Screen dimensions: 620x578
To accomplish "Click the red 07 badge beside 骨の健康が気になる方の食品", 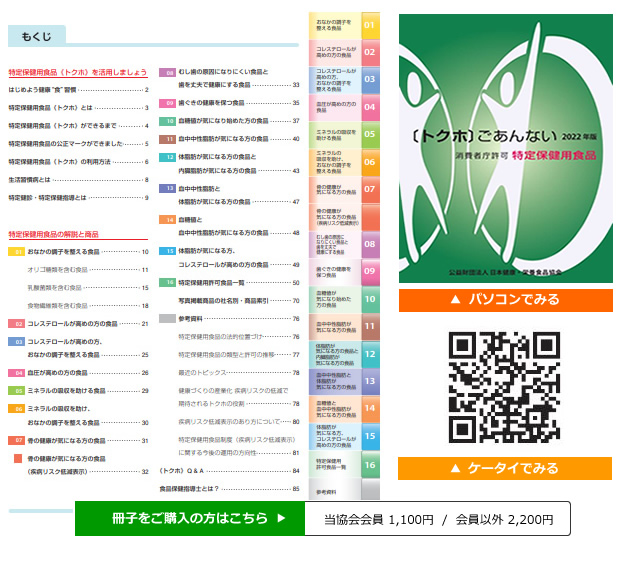I will click(x=17, y=440).
